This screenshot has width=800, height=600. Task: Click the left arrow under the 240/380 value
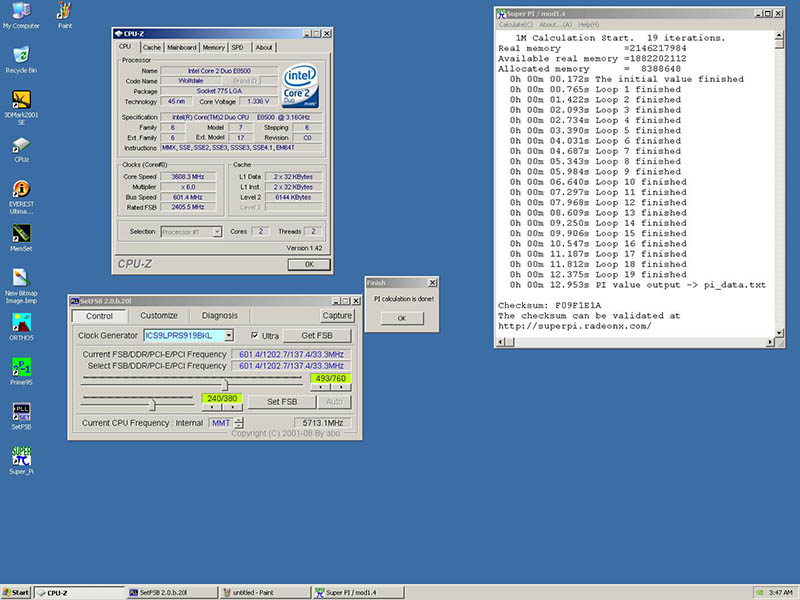(x=212, y=407)
